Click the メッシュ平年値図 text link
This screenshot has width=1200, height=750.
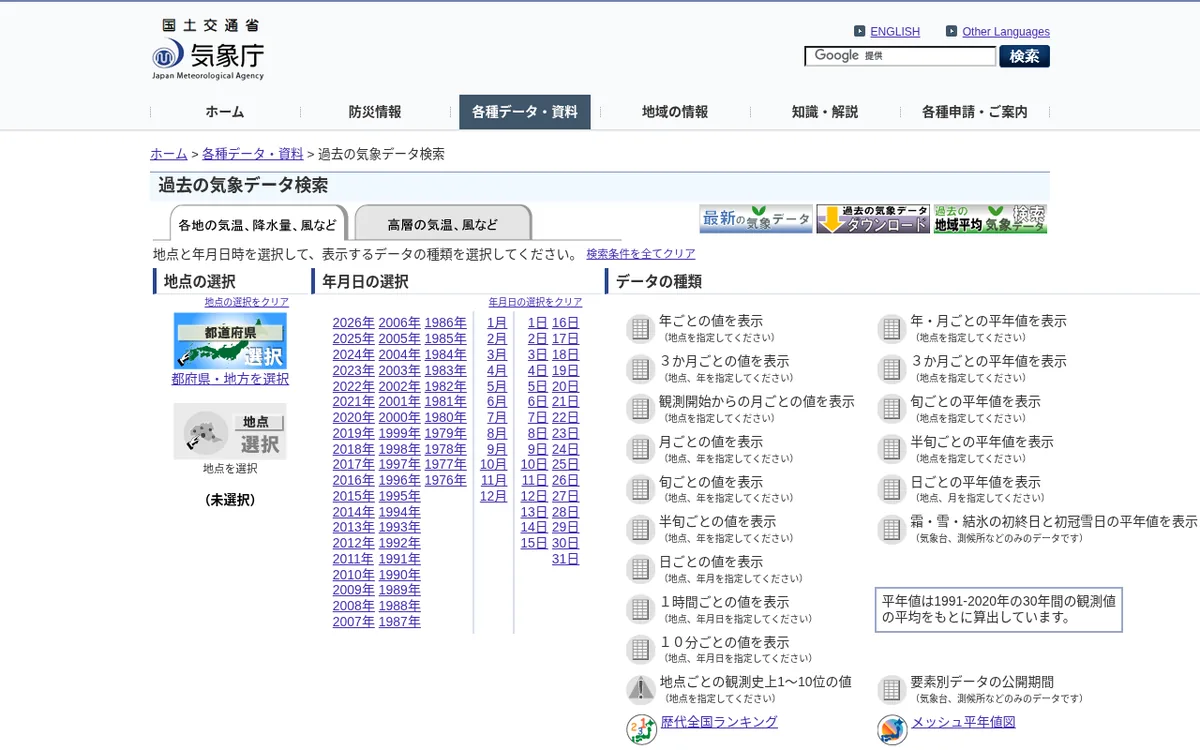(963, 722)
